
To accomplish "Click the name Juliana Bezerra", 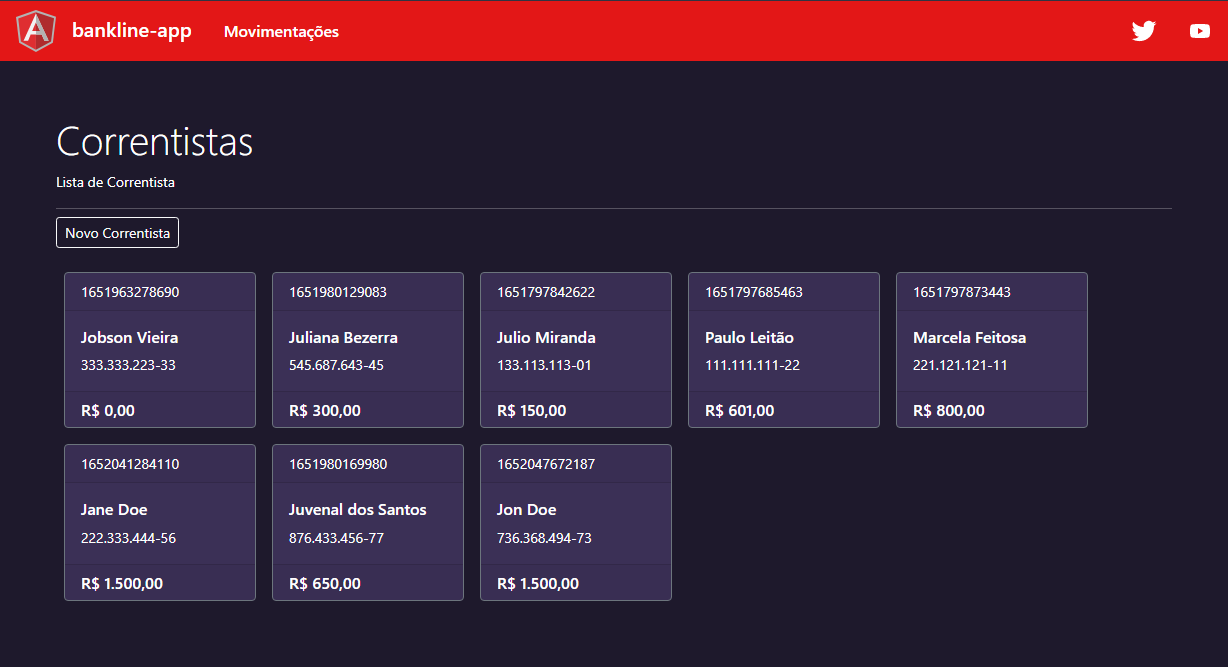I will click(x=343, y=337).
